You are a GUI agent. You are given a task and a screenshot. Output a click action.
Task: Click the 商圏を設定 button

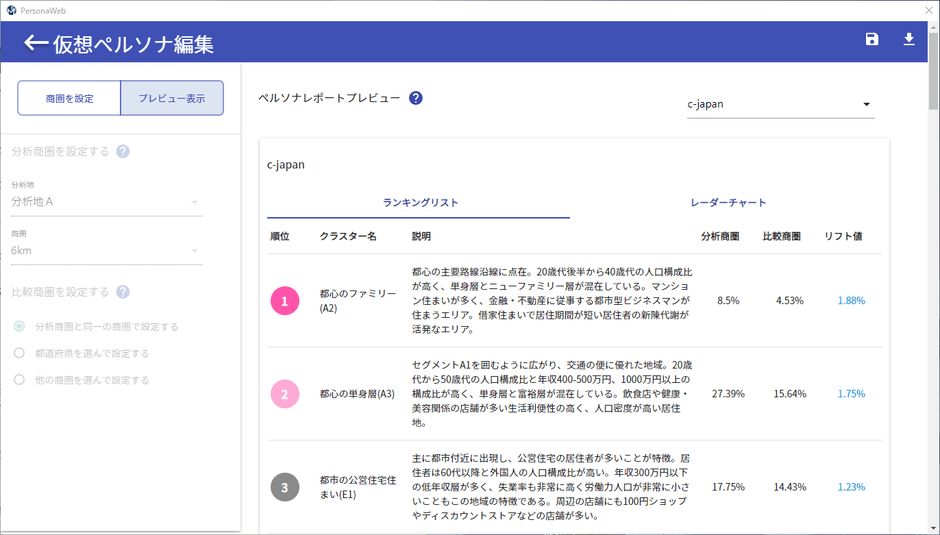pos(69,98)
